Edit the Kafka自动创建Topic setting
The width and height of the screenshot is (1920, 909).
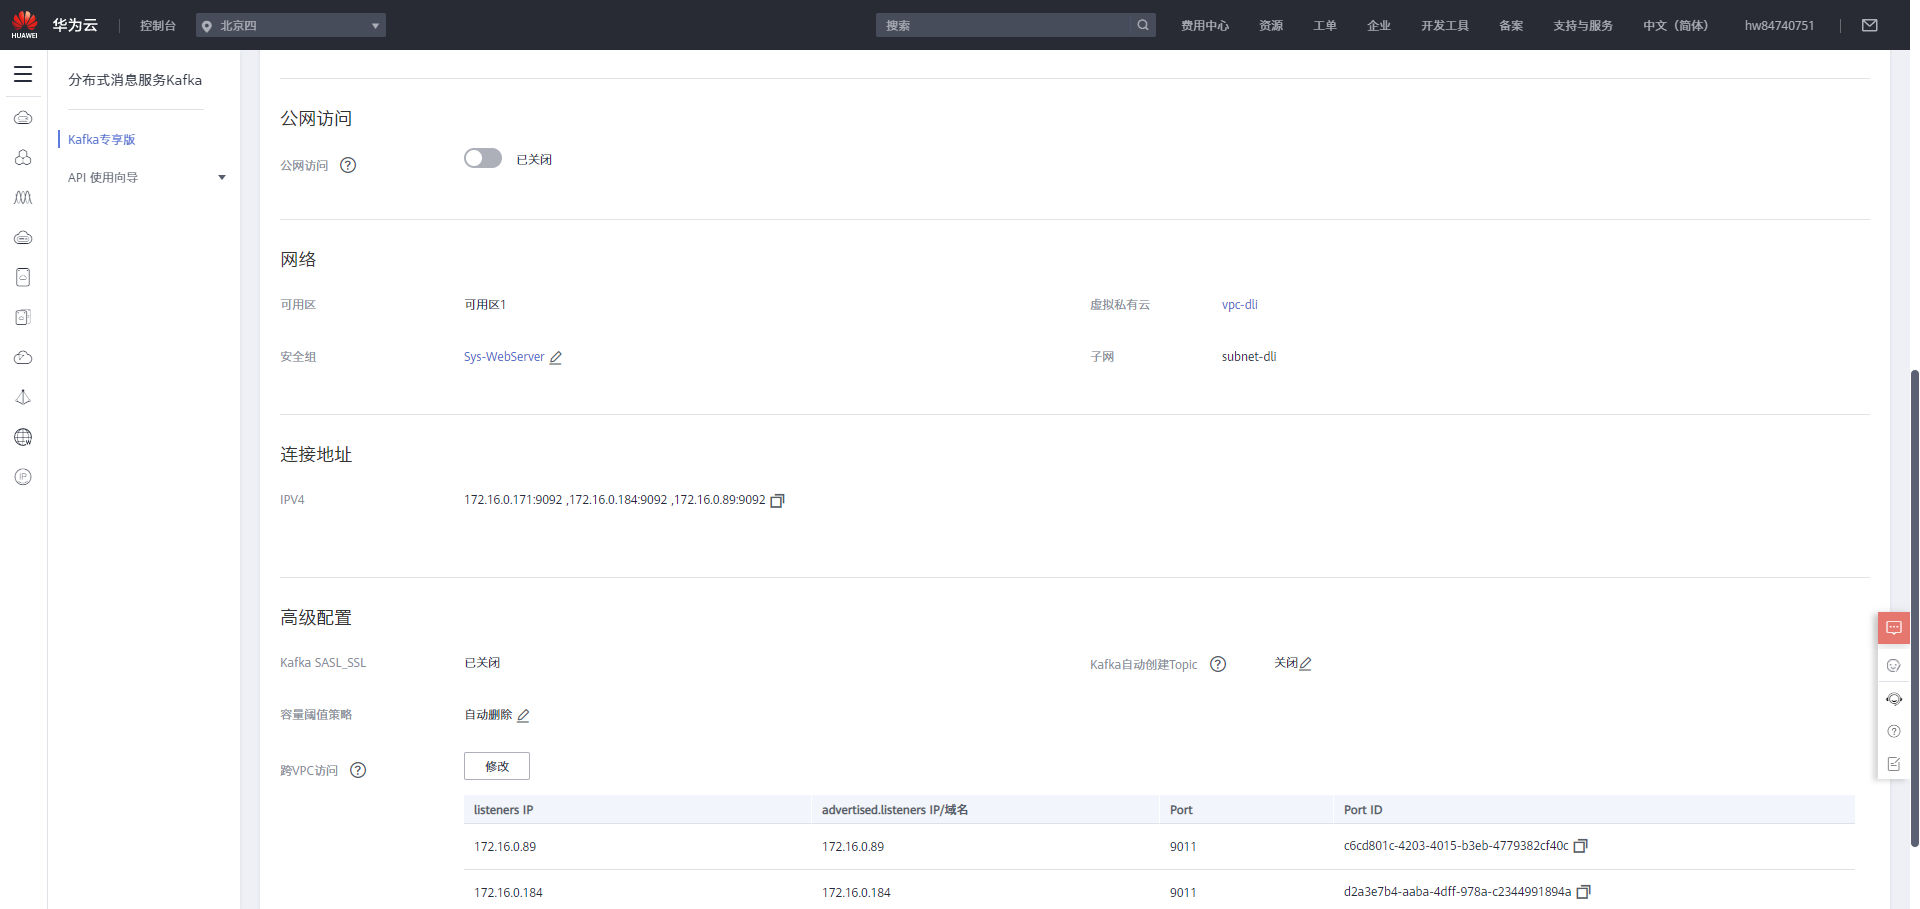[1306, 664]
